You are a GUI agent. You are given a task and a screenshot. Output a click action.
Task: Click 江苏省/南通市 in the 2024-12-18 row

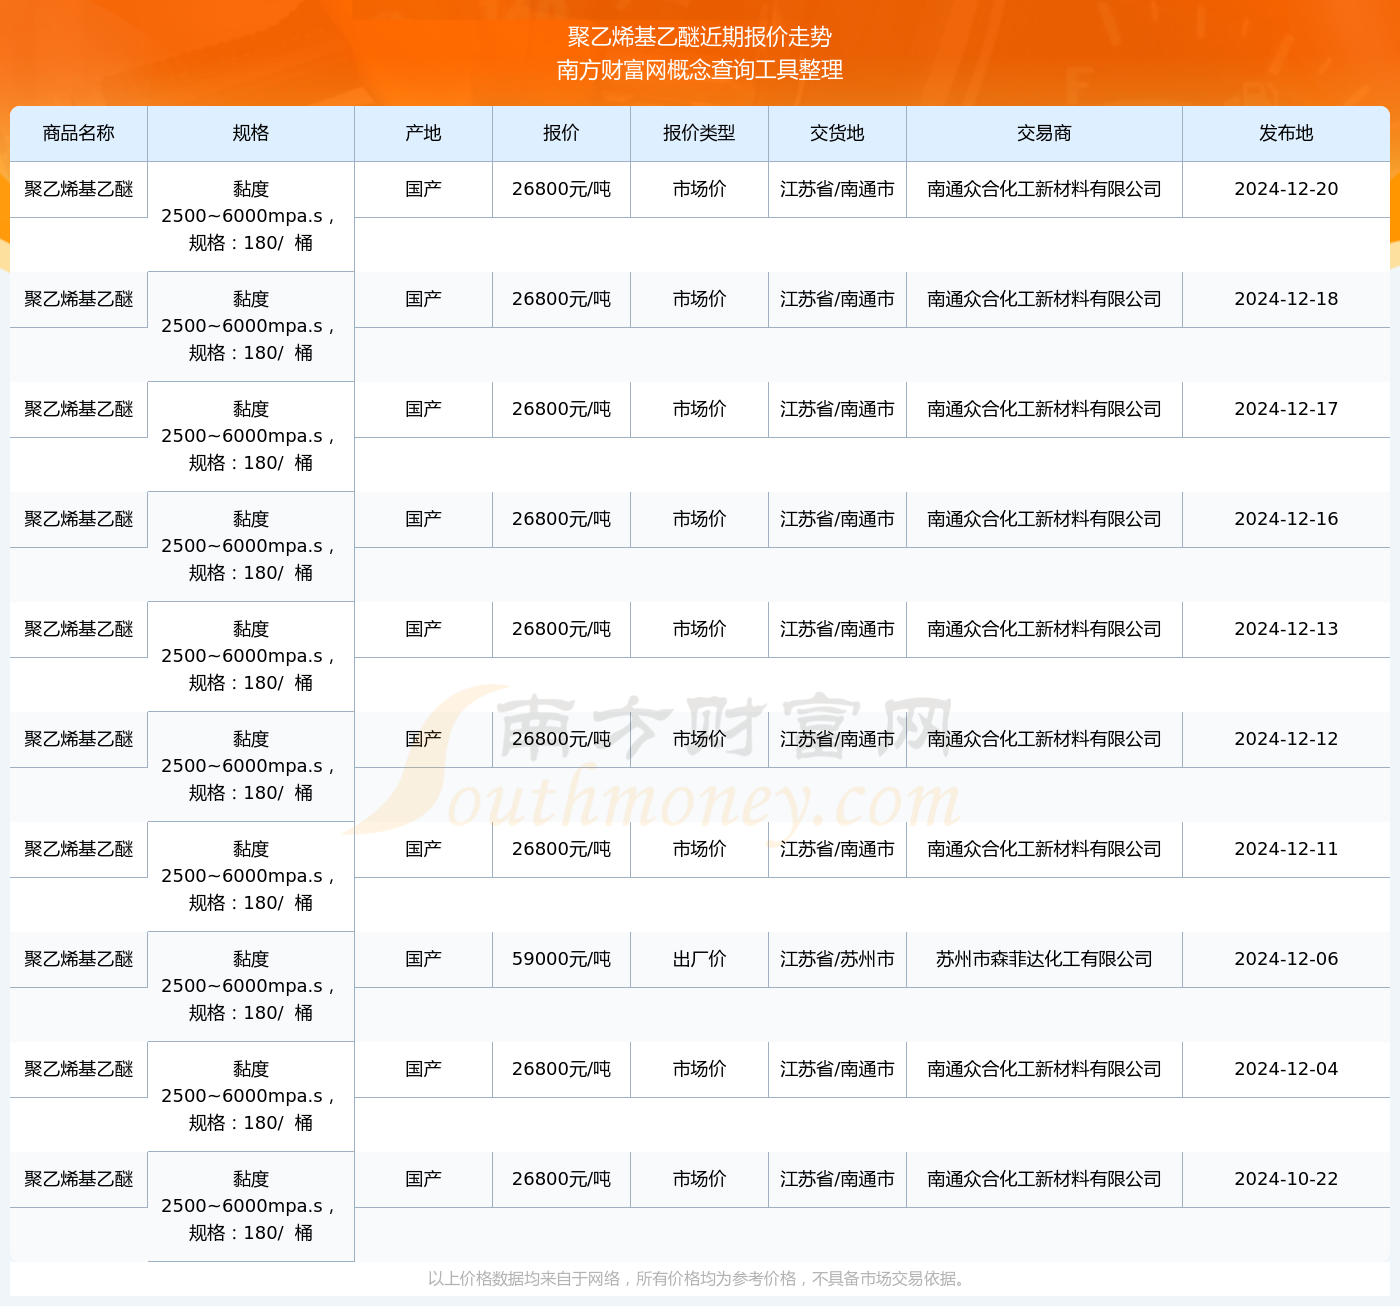pos(837,299)
